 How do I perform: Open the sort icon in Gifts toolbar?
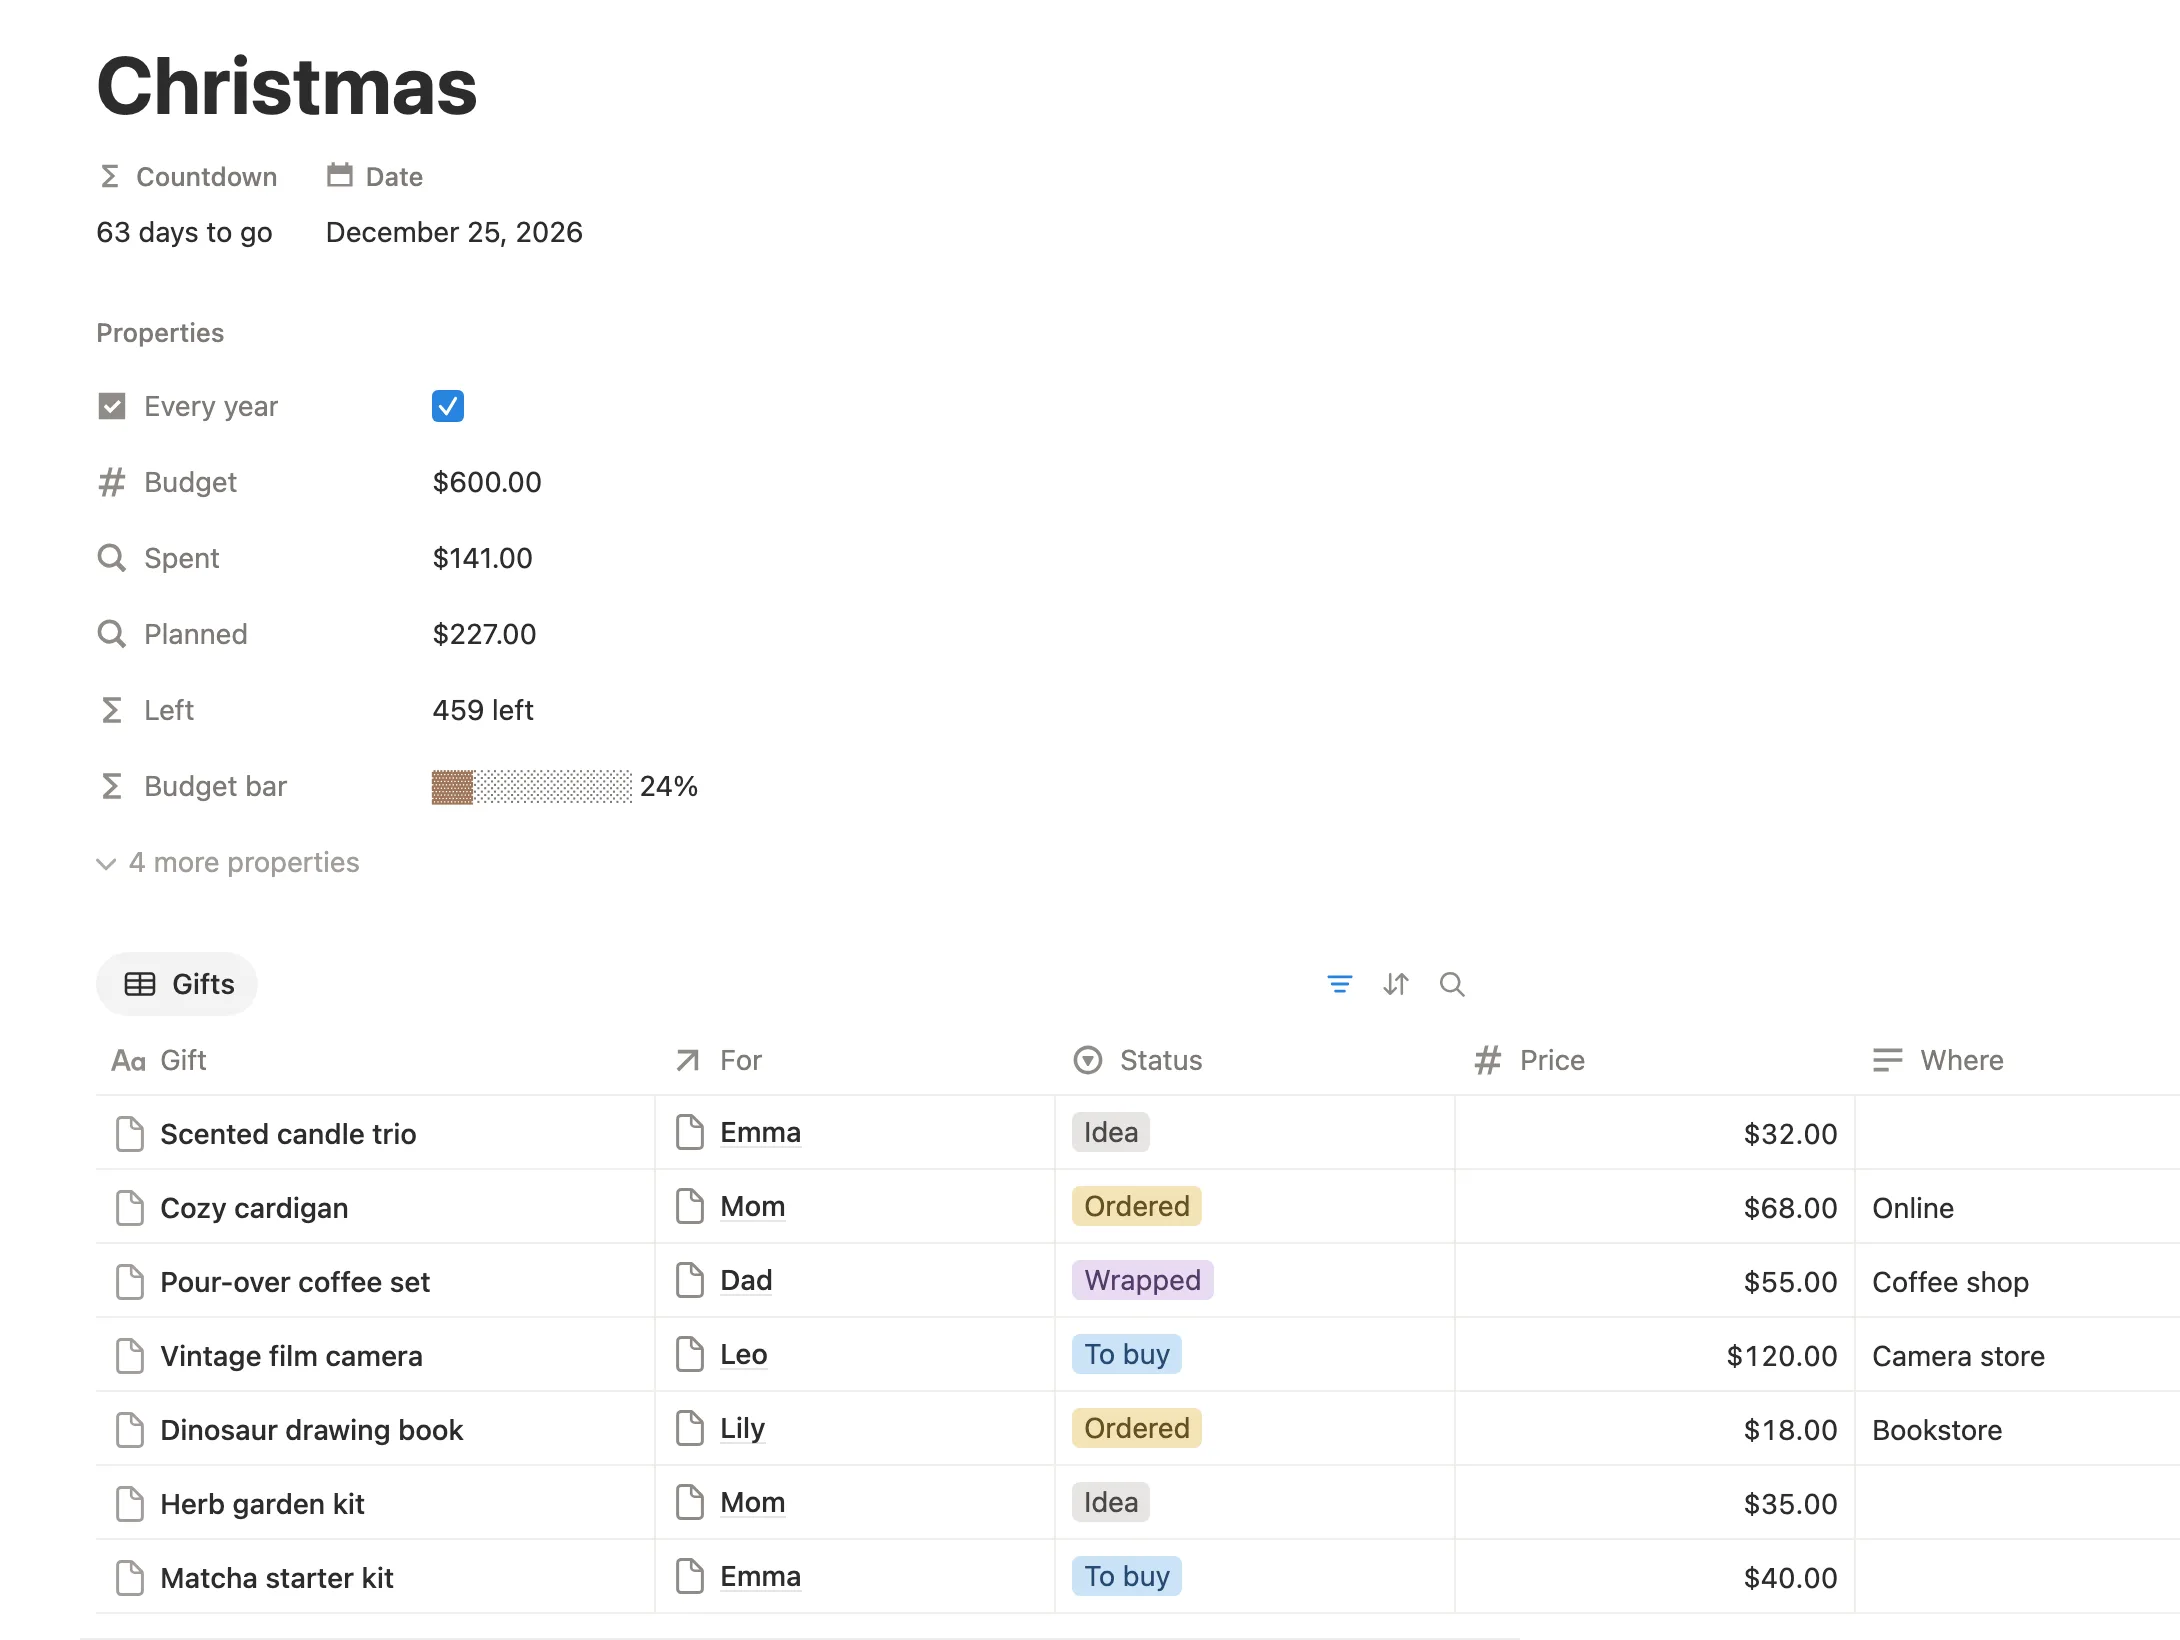click(1396, 985)
